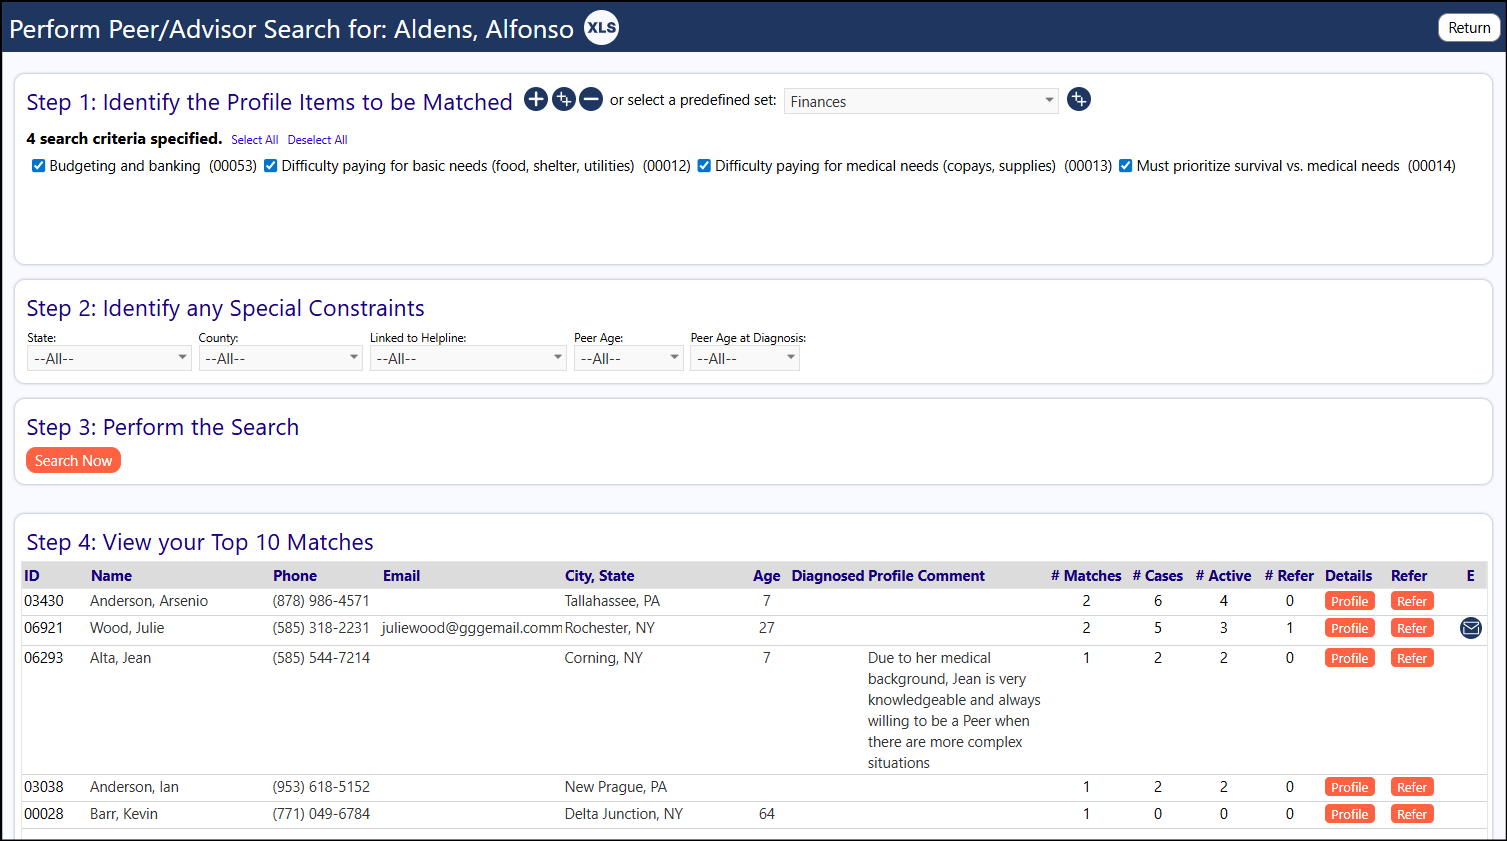Uncheck Difficulty paying for medical needs
This screenshot has height=841, width=1507.
click(x=704, y=166)
